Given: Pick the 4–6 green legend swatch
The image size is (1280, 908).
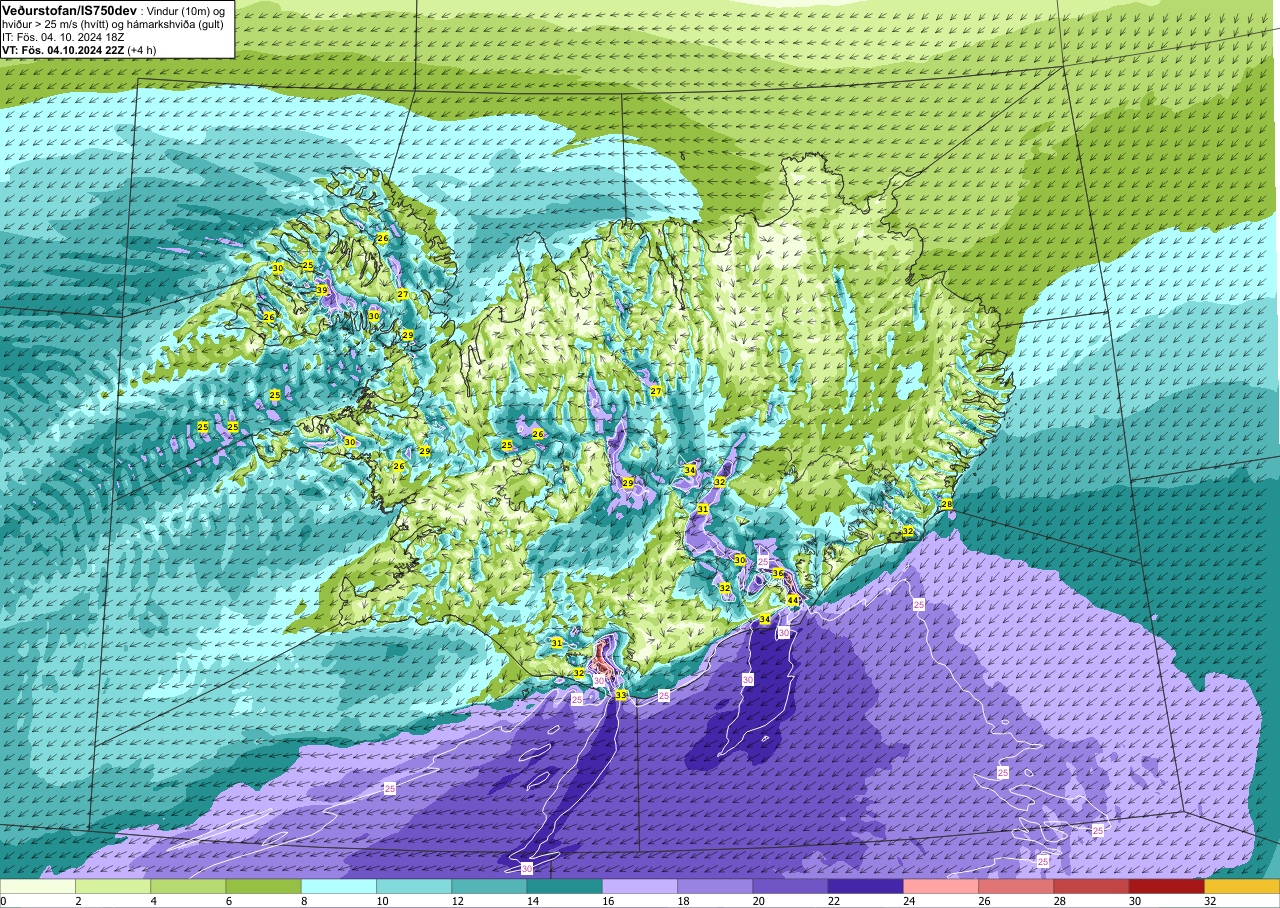Looking at the screenshot, I should 188,887.
